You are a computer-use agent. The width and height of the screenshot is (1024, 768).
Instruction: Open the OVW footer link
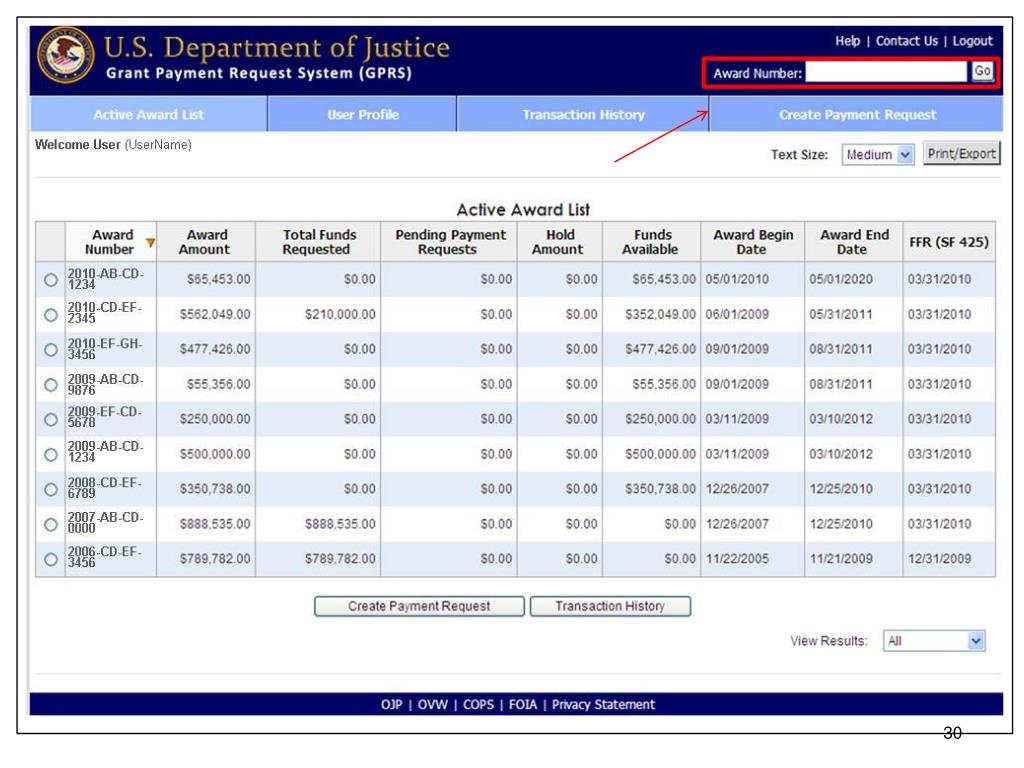click(432, 705)
